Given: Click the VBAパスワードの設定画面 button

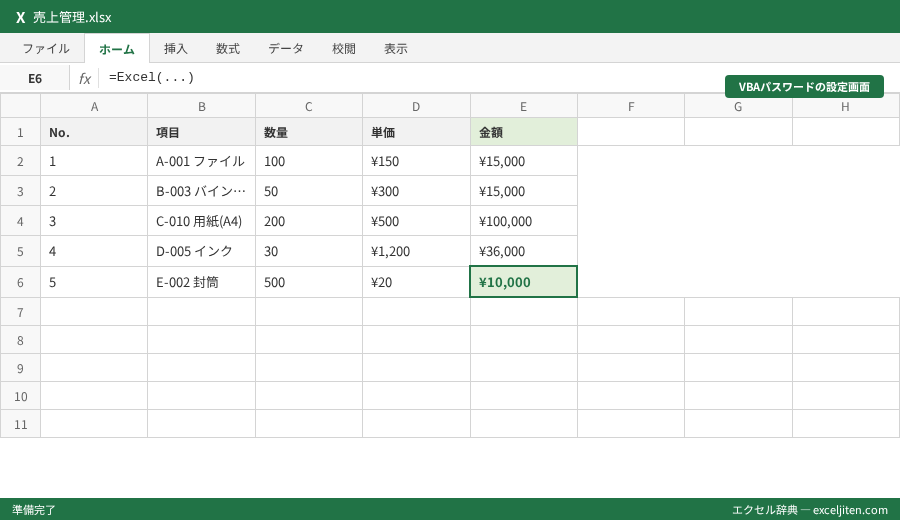Looking at the screenshot, I should tap(804, 87).
